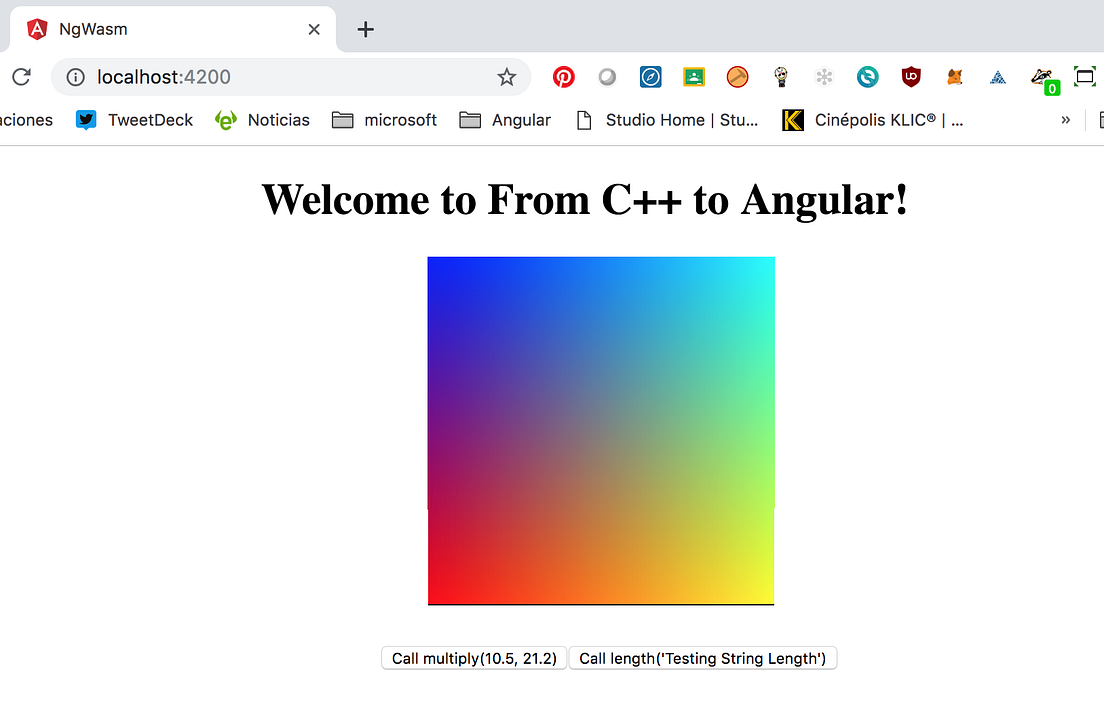
Task: Open the teal circular arrows extension icon
Action: pyautogui.click(x=867, y=76)
